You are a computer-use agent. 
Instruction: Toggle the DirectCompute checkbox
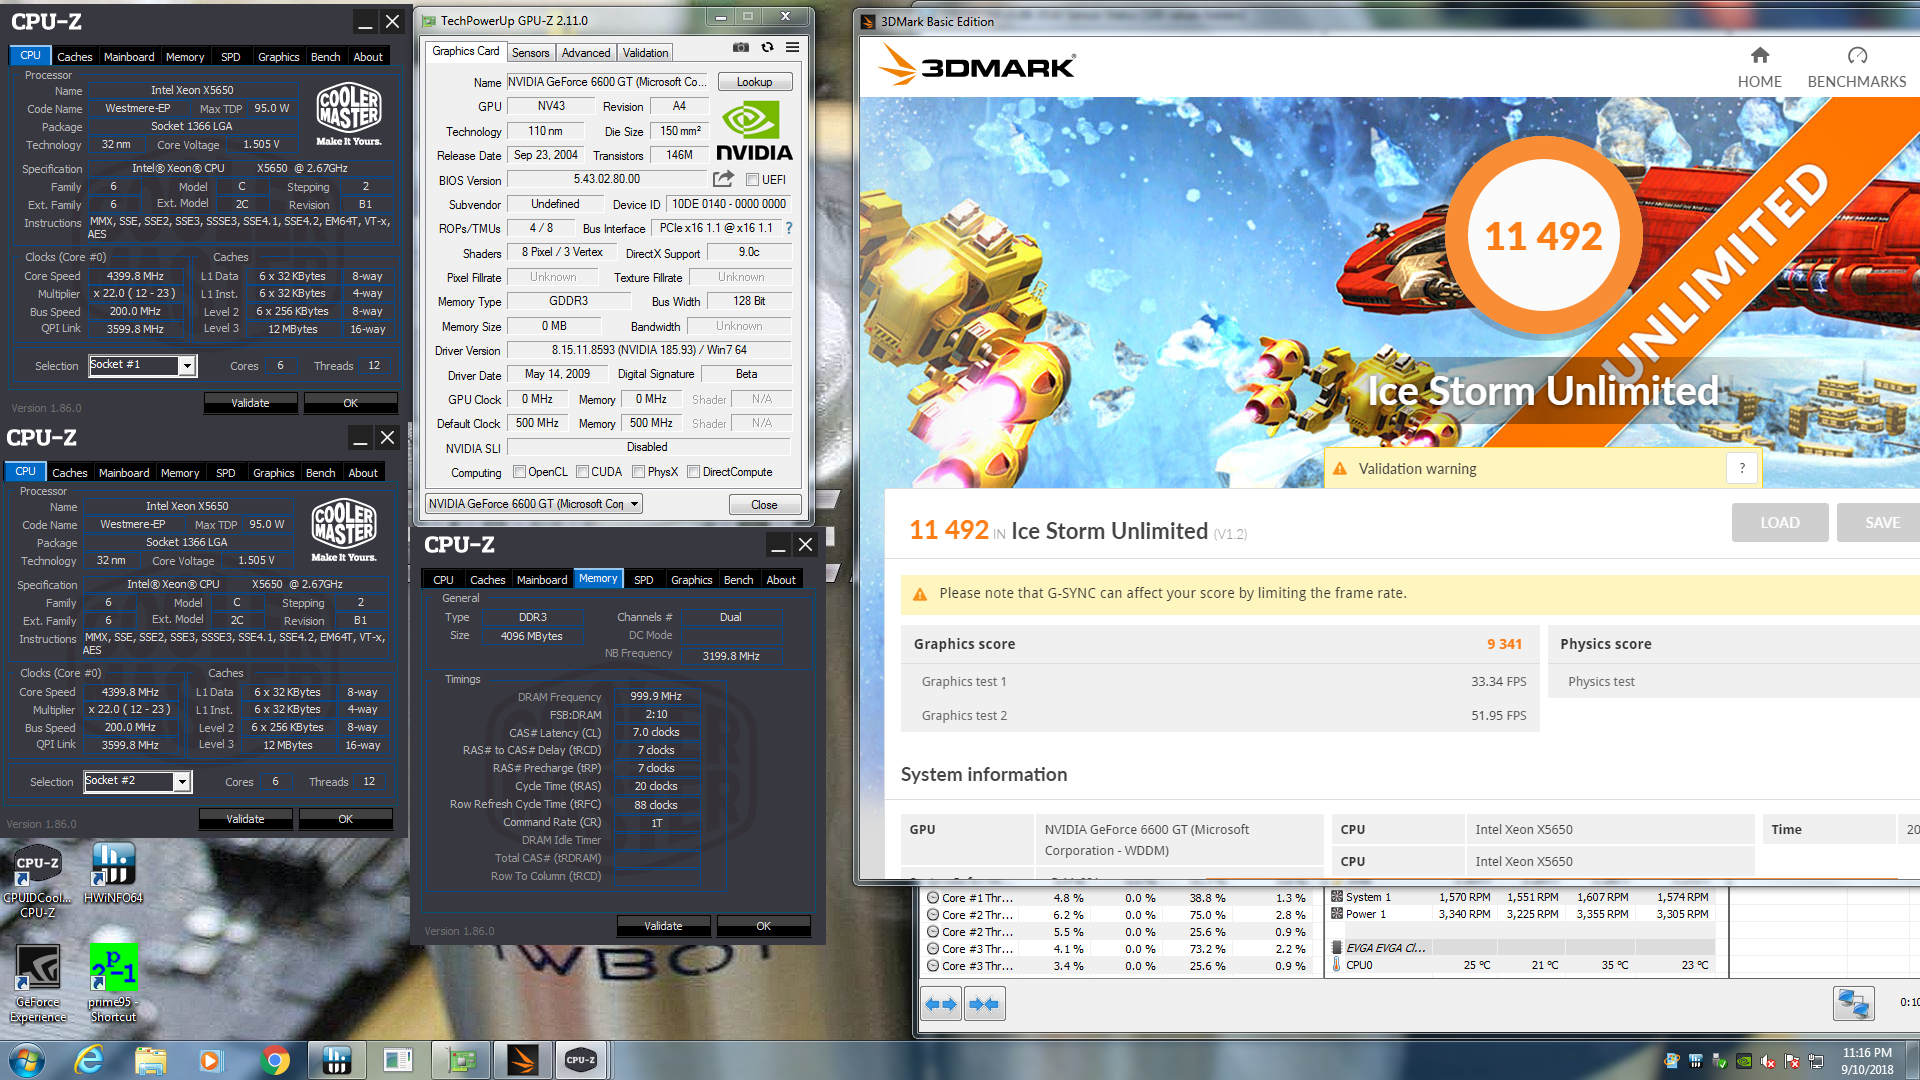pos(693,472)
